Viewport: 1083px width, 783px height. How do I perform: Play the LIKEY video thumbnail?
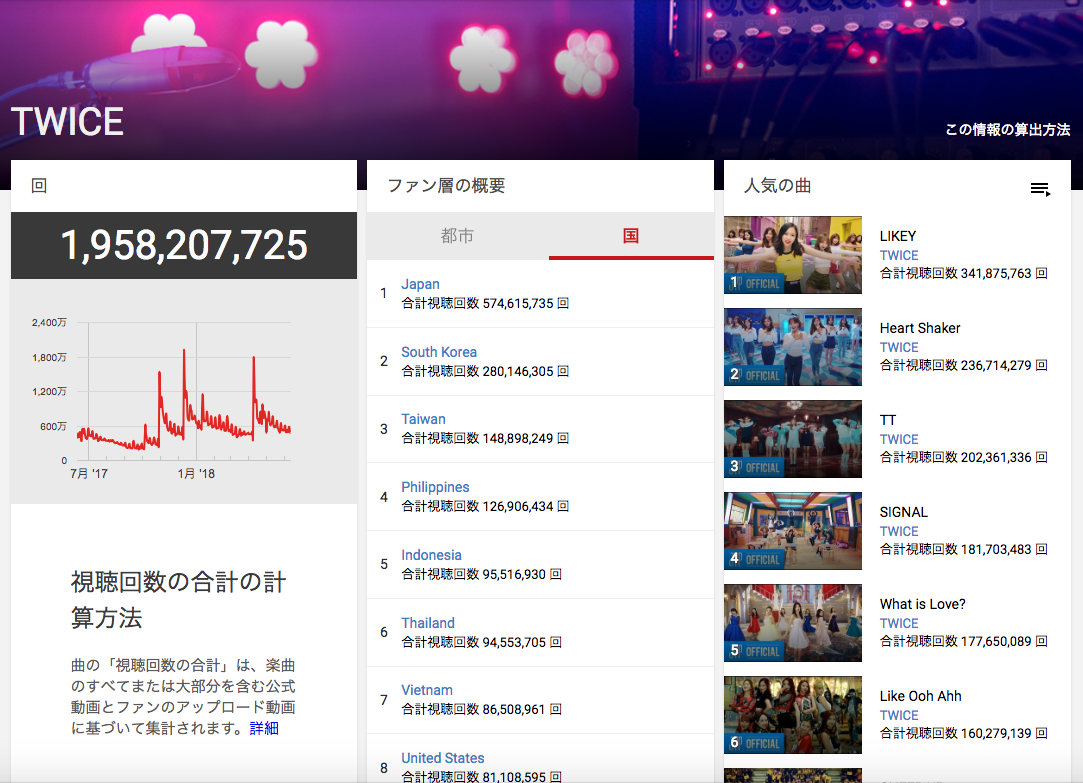pyautogui.click(x=793, y=255)
